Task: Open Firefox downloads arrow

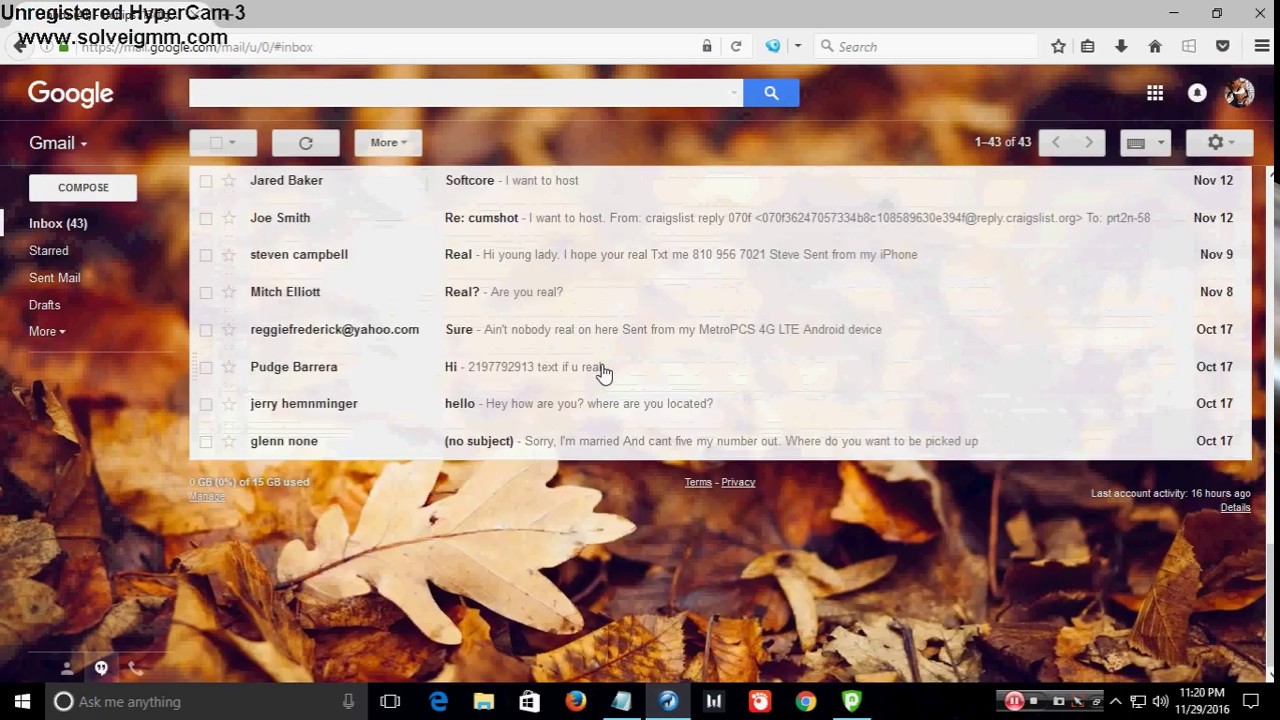Action: pos(1121,46)
